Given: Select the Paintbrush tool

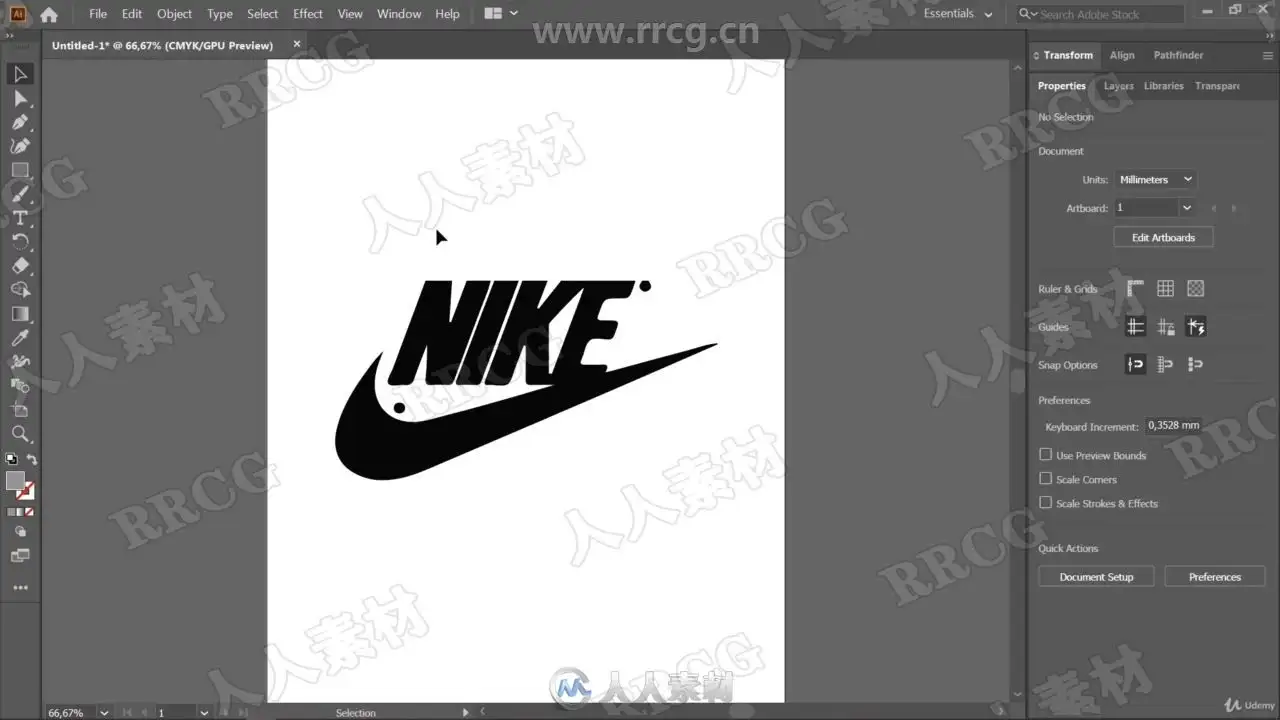Looking at the screenshot, I should 20,194.
